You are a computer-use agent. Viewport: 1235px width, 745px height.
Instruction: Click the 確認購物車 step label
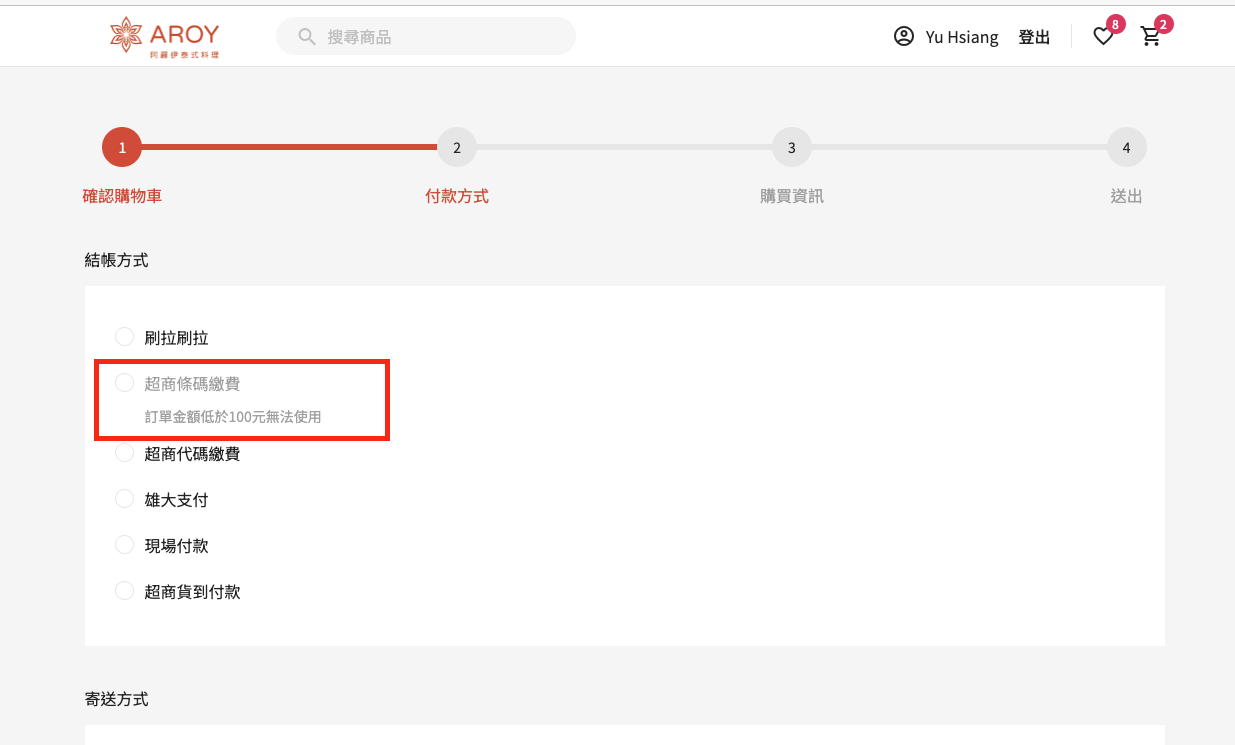pyautogui.click(x=122, y=196)
